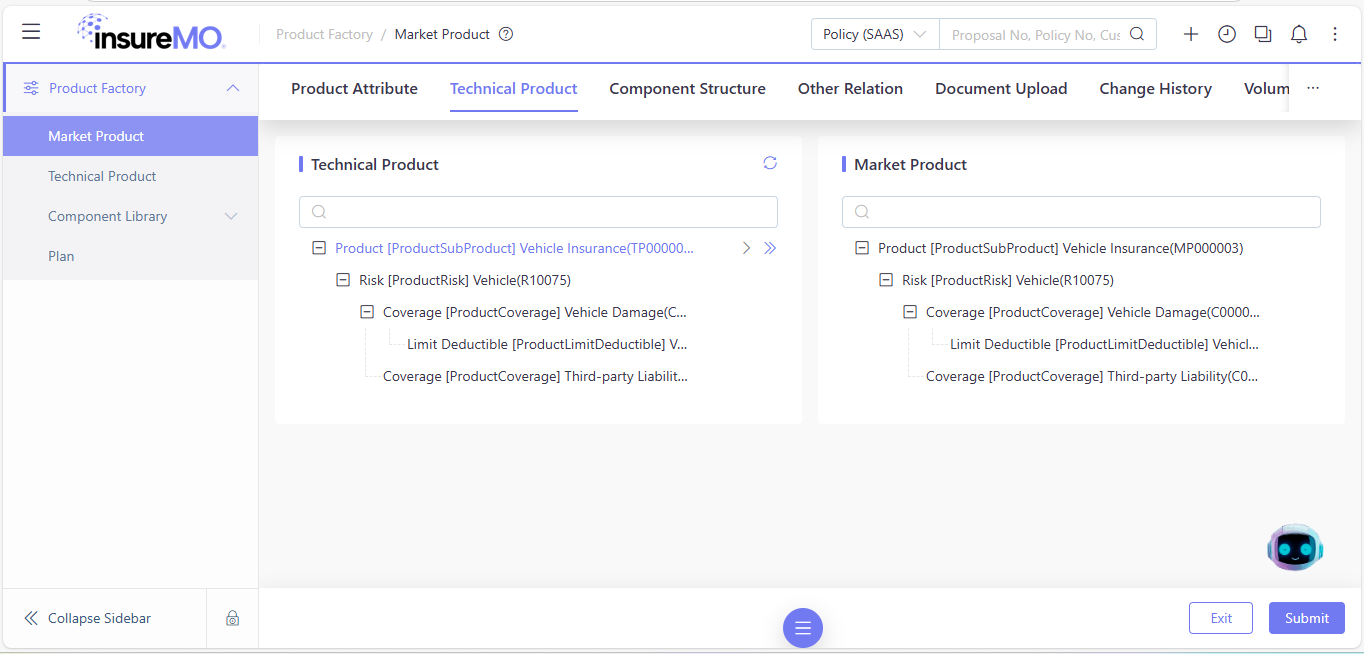Click double arrow next to Vehicle Insurance(TP...)
1364x654 pixels.
coord(770,248)
